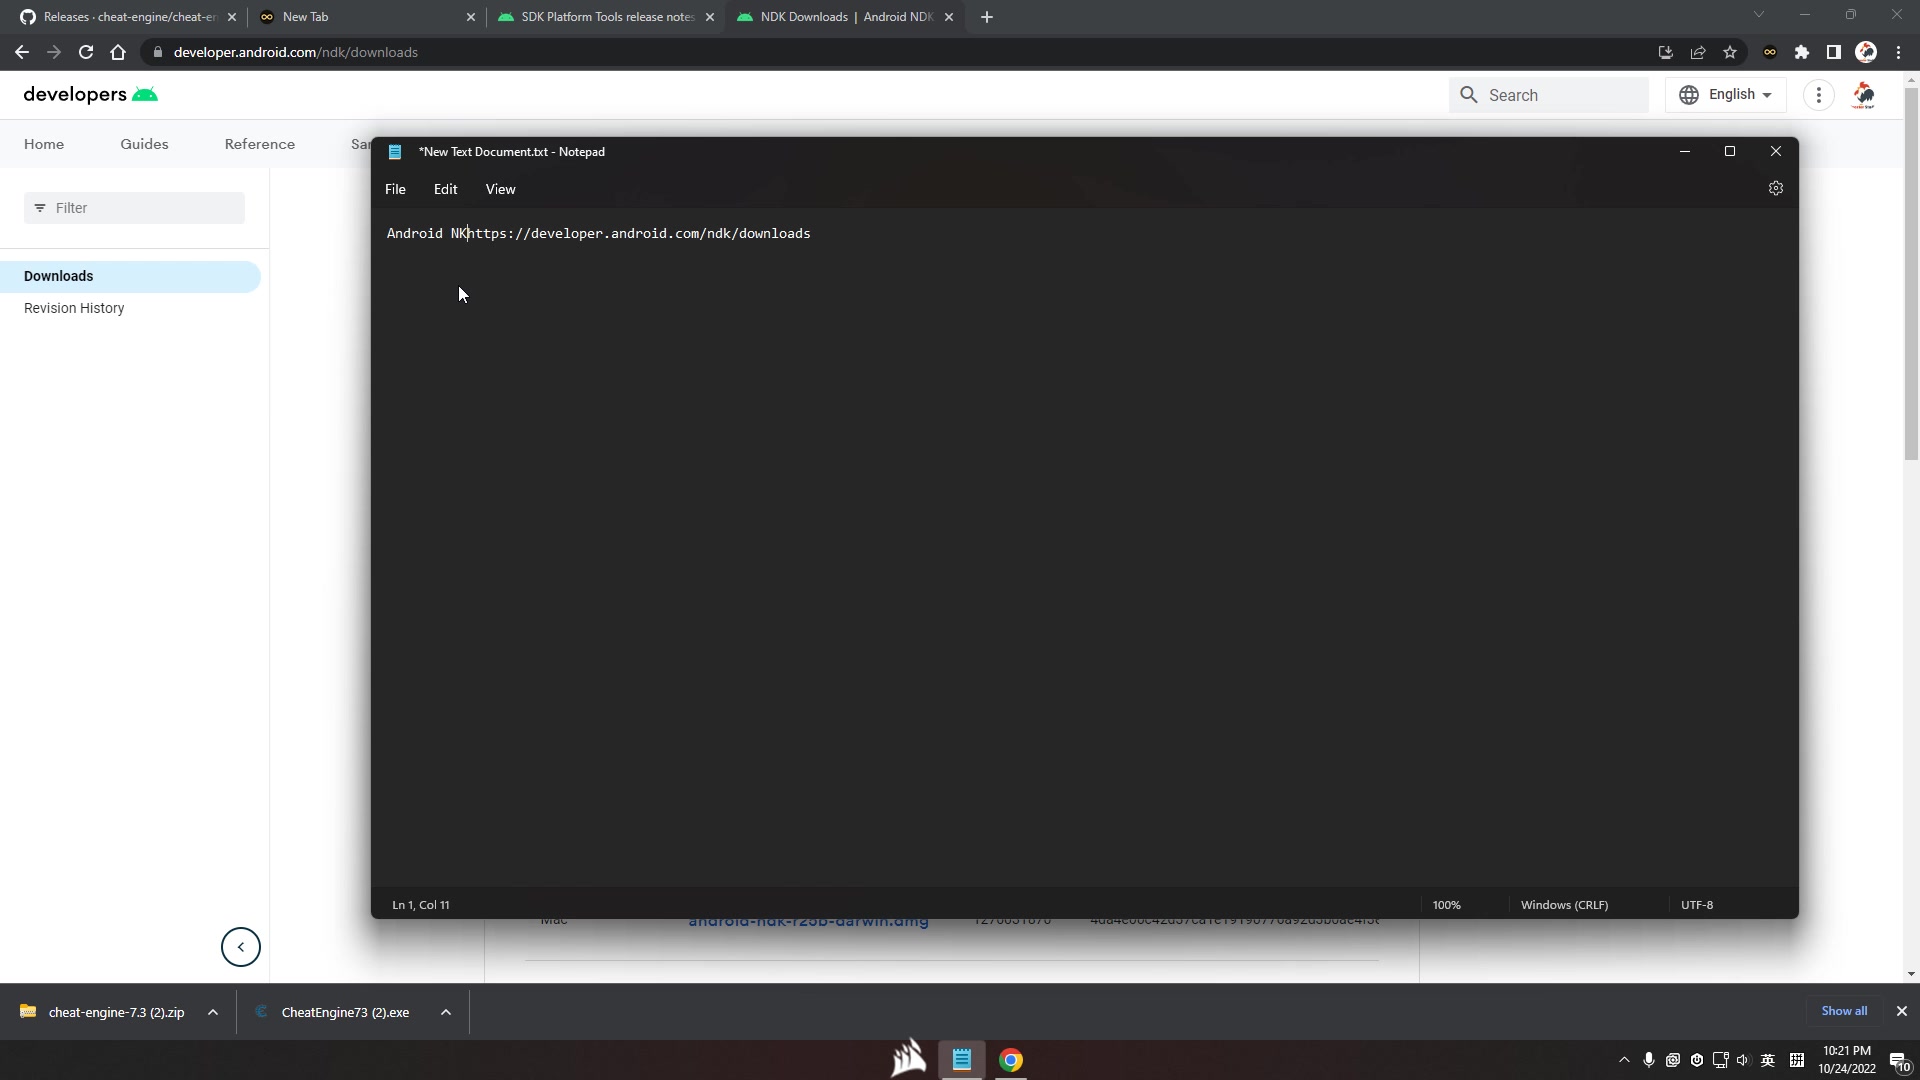Open Notepad from the taskbar
Screen dimensions: 1920x1080
click(x=961, y=1059)
